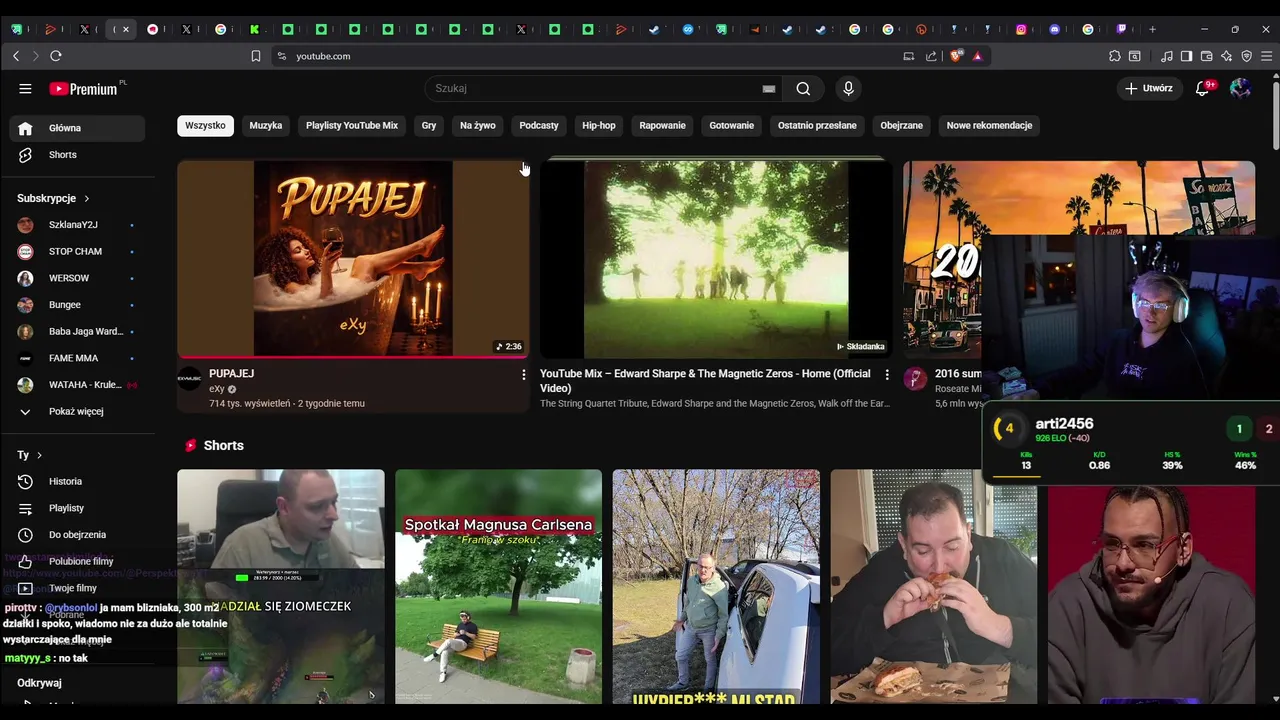Open the media control music note icon
Viewport: 1280px width, 720px height.
(x=1167, y=56)
